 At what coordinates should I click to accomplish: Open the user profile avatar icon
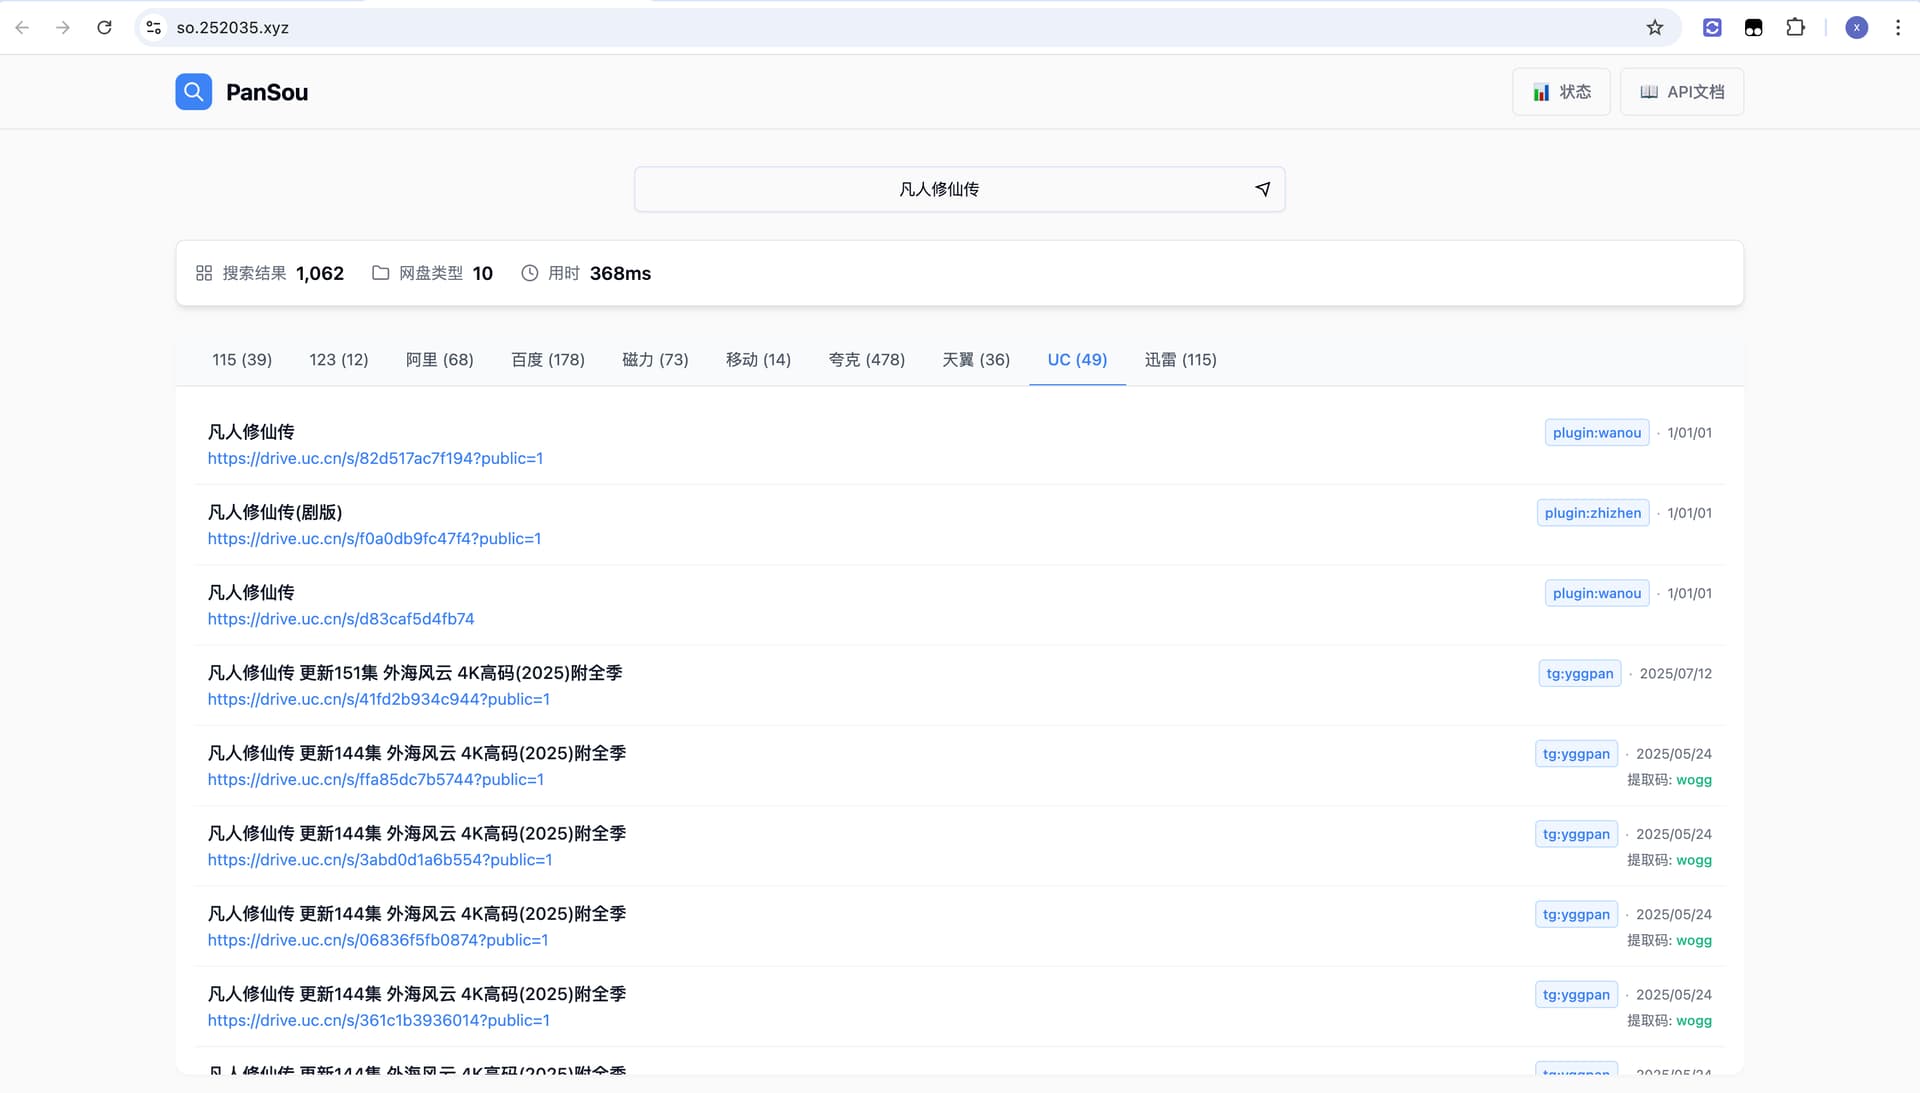[1856, 28]
